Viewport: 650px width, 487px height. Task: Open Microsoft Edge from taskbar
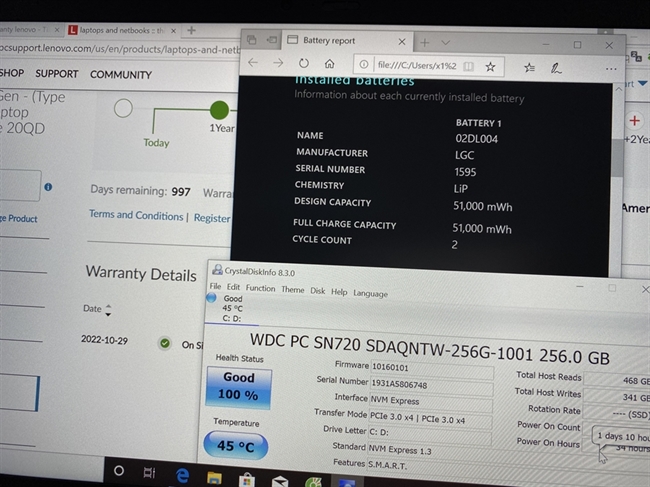[182, 475]
